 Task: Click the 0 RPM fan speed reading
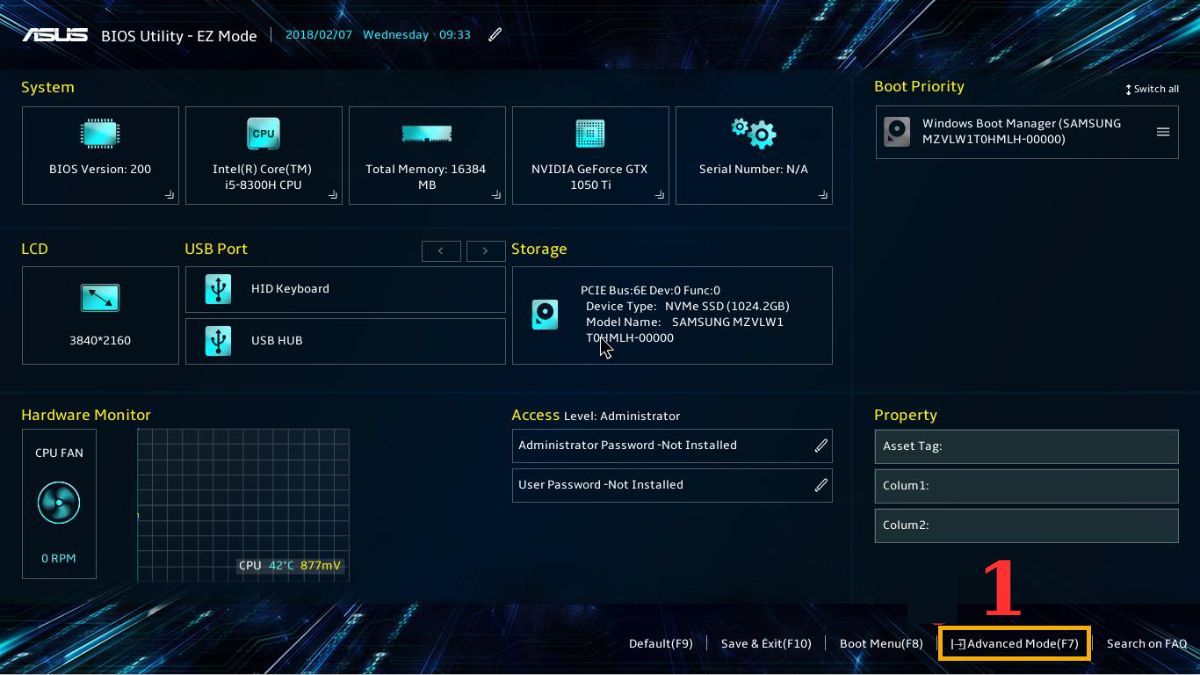coord(59,559)
